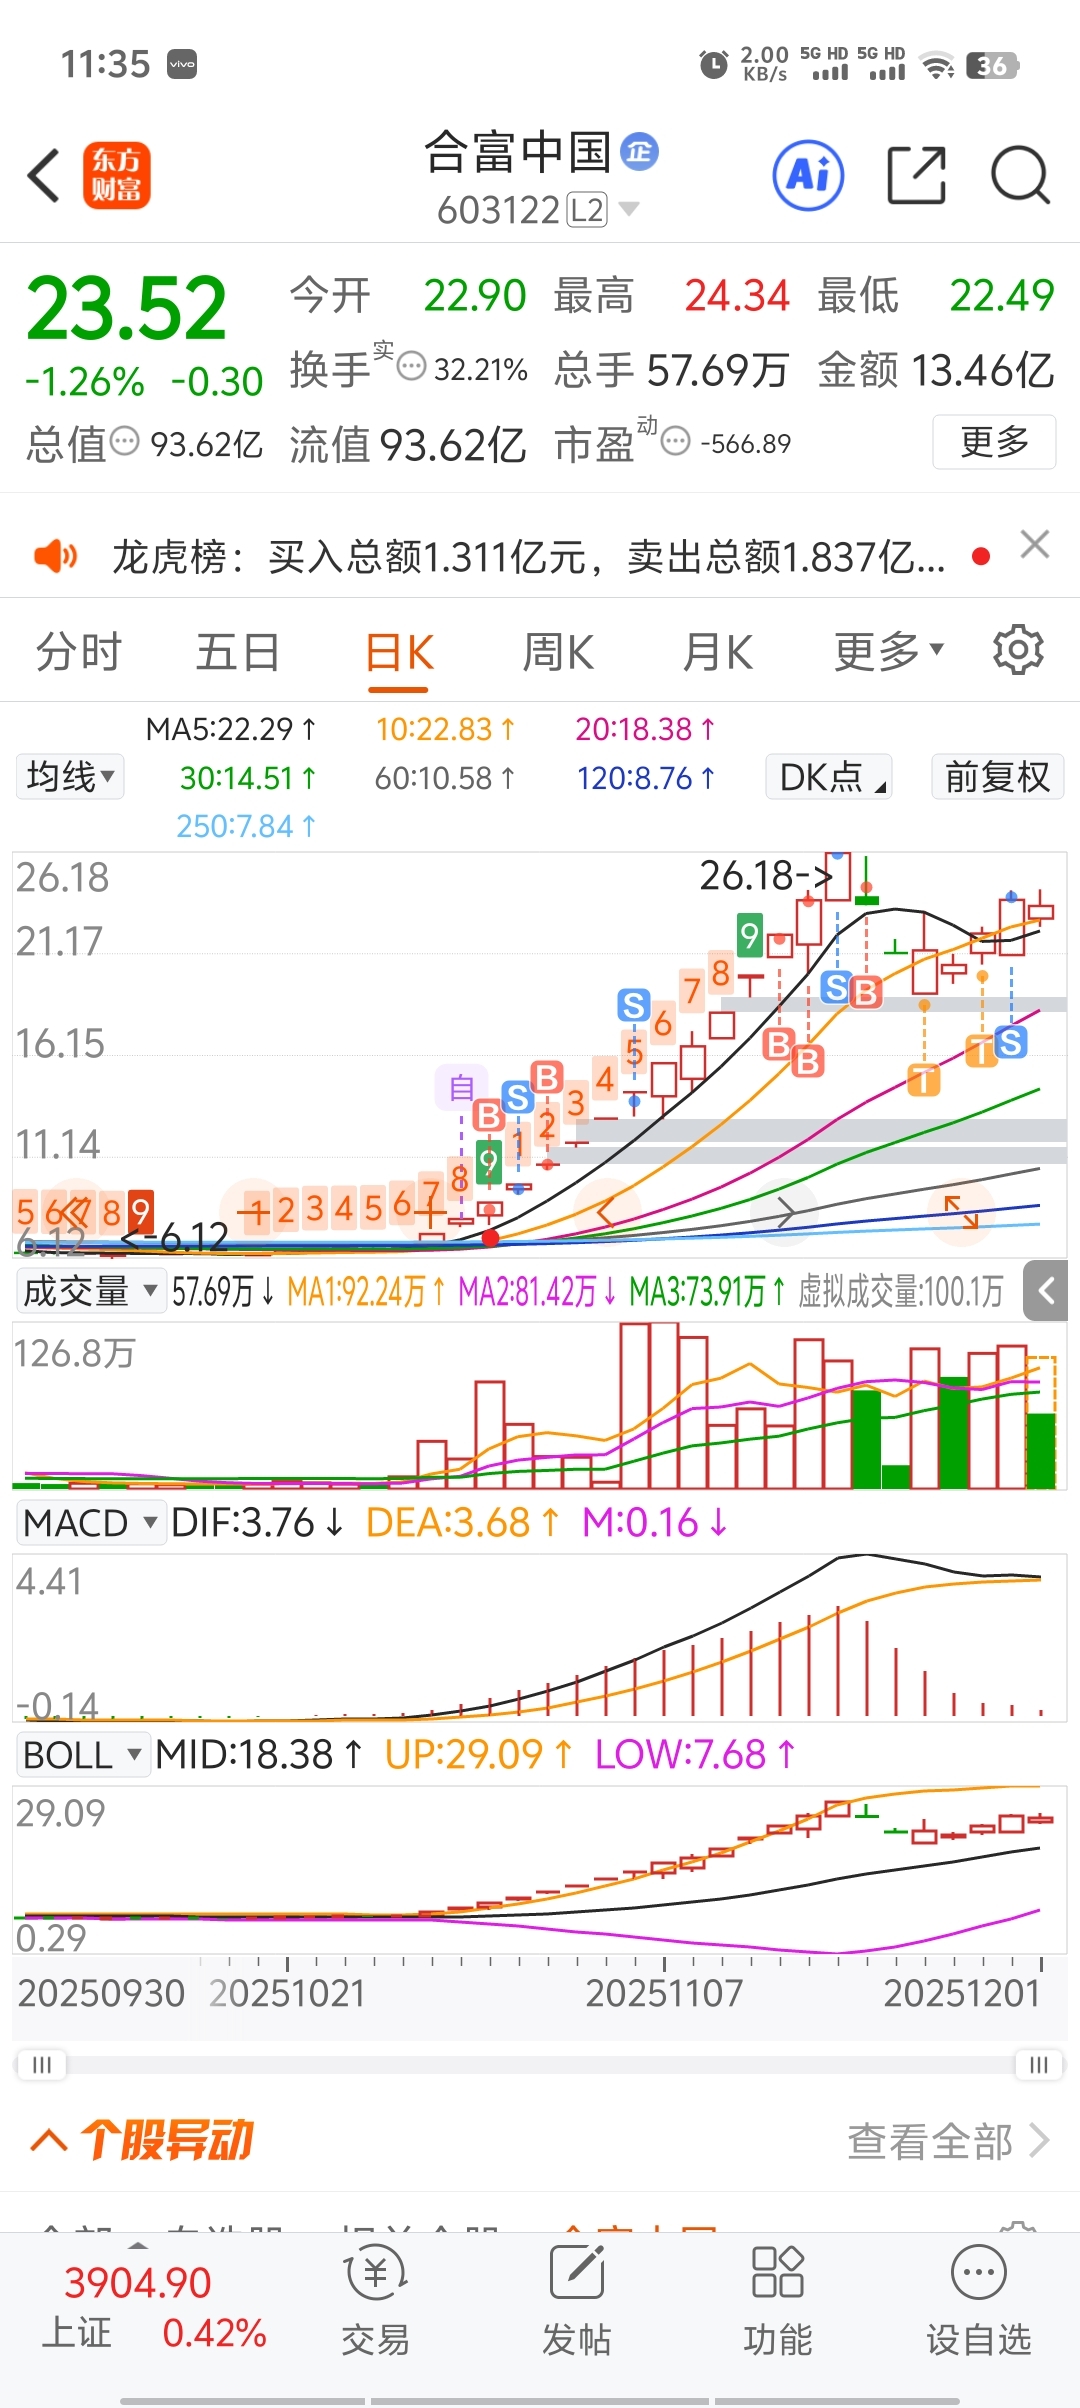Tap the orange speaker announcement icon
Screen dimensions: 1080x2408
[56, 555]
